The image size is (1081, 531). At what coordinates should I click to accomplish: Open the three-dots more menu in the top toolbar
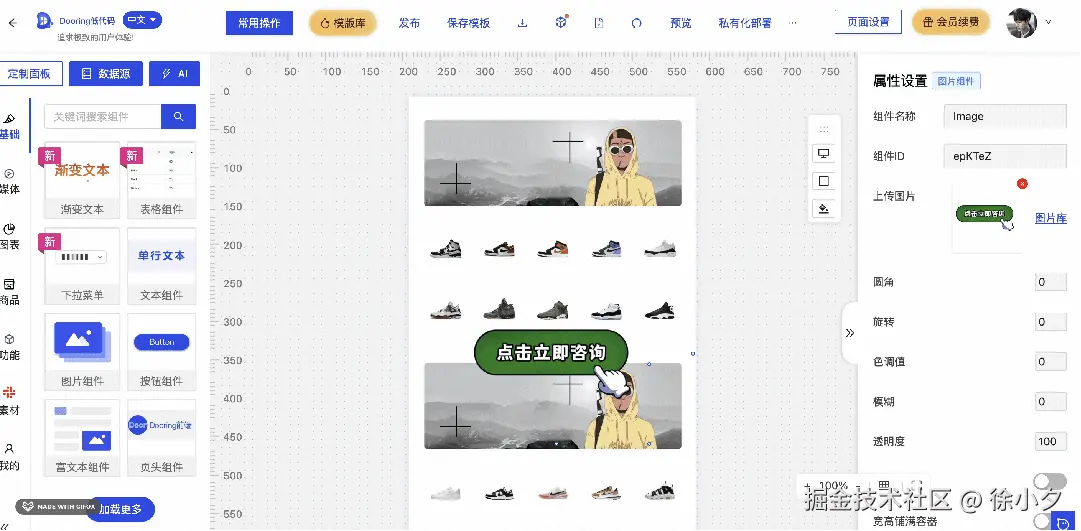click(792, 23)
